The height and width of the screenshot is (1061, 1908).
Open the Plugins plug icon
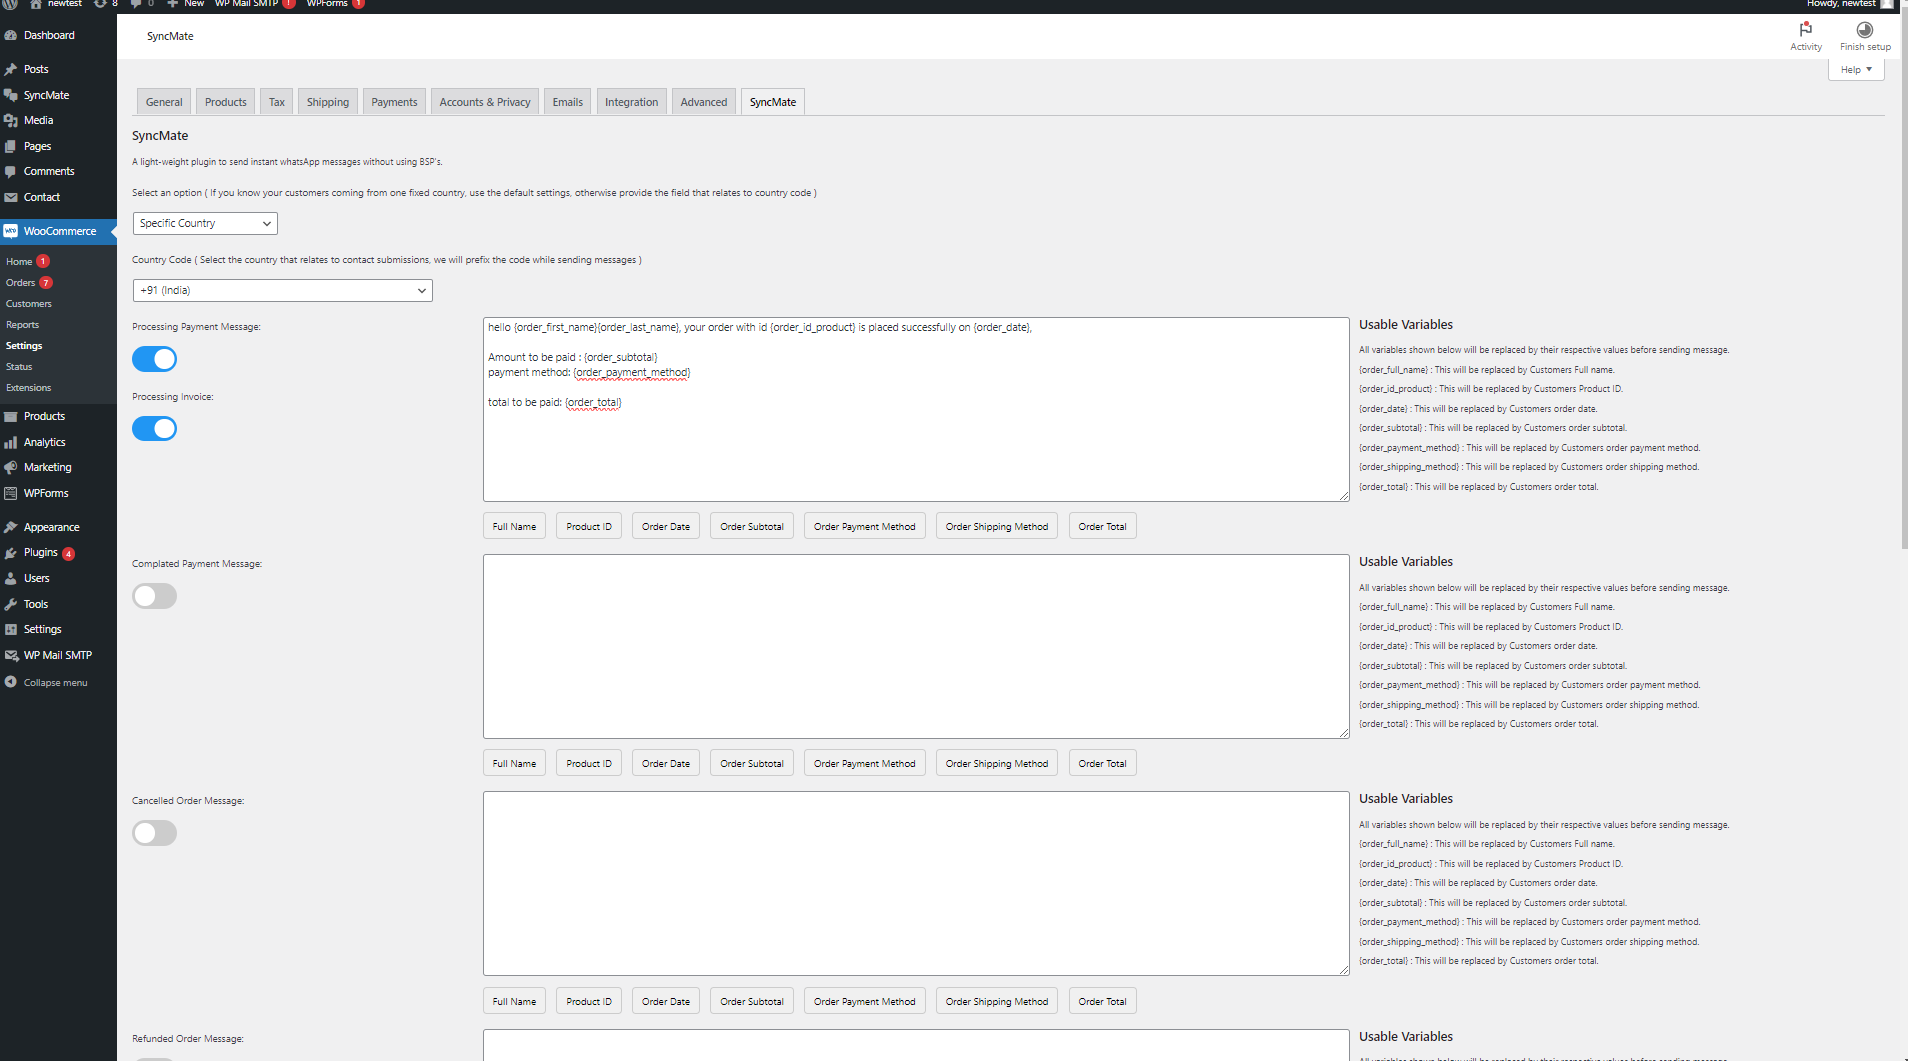tap(11, 552)
